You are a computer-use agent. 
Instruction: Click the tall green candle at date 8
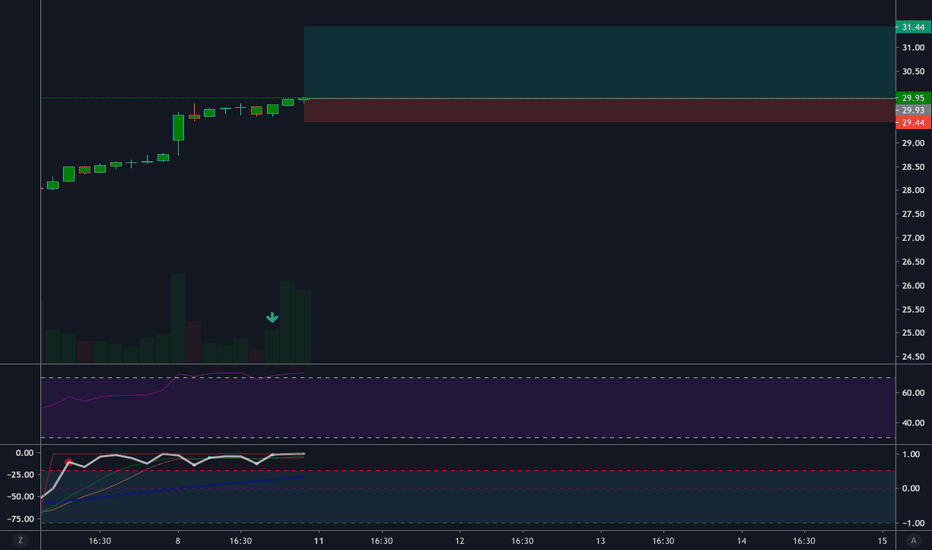pyautogui.click(x=178, y=127)
